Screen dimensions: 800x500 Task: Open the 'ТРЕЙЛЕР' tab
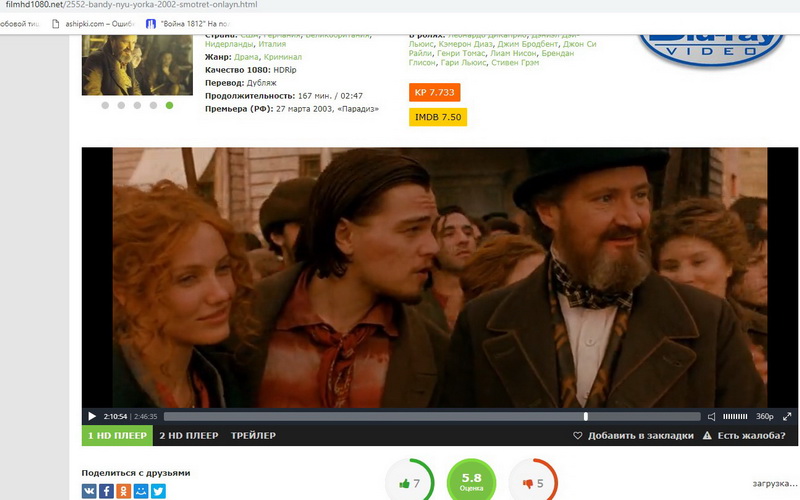[253, 436]
